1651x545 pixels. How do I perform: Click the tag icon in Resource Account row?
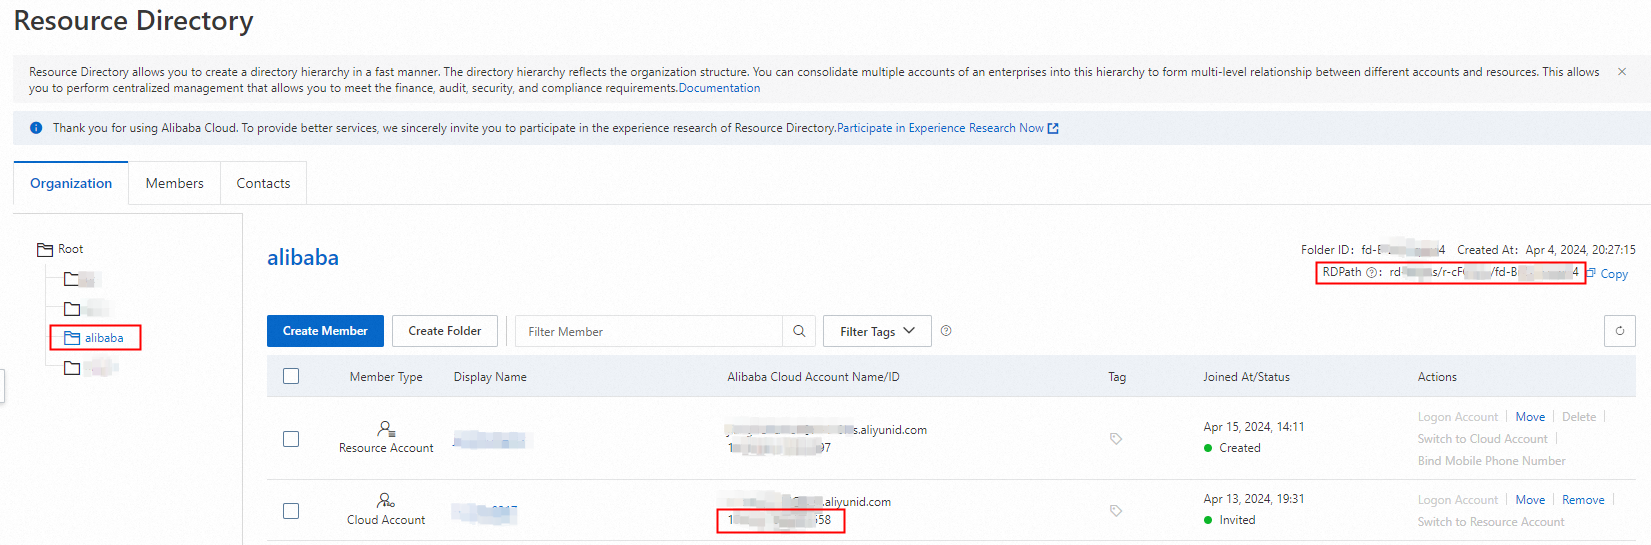pos(1116,439)
